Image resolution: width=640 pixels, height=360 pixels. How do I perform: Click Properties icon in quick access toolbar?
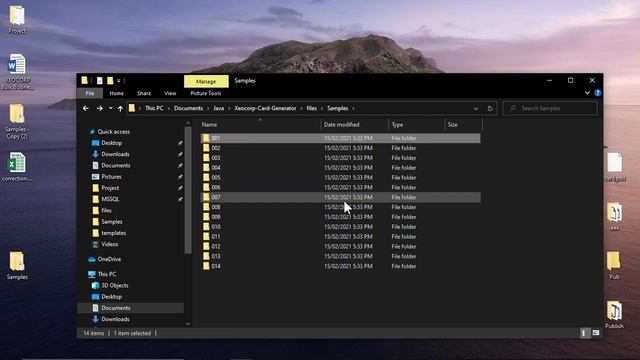pyautogui.click(x=100, y=81)
